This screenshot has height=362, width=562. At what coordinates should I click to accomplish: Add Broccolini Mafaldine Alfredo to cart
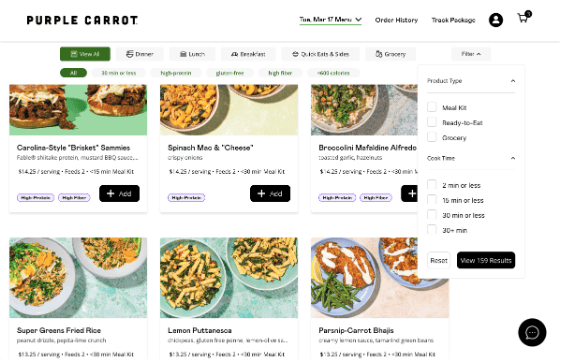[410, 194]
